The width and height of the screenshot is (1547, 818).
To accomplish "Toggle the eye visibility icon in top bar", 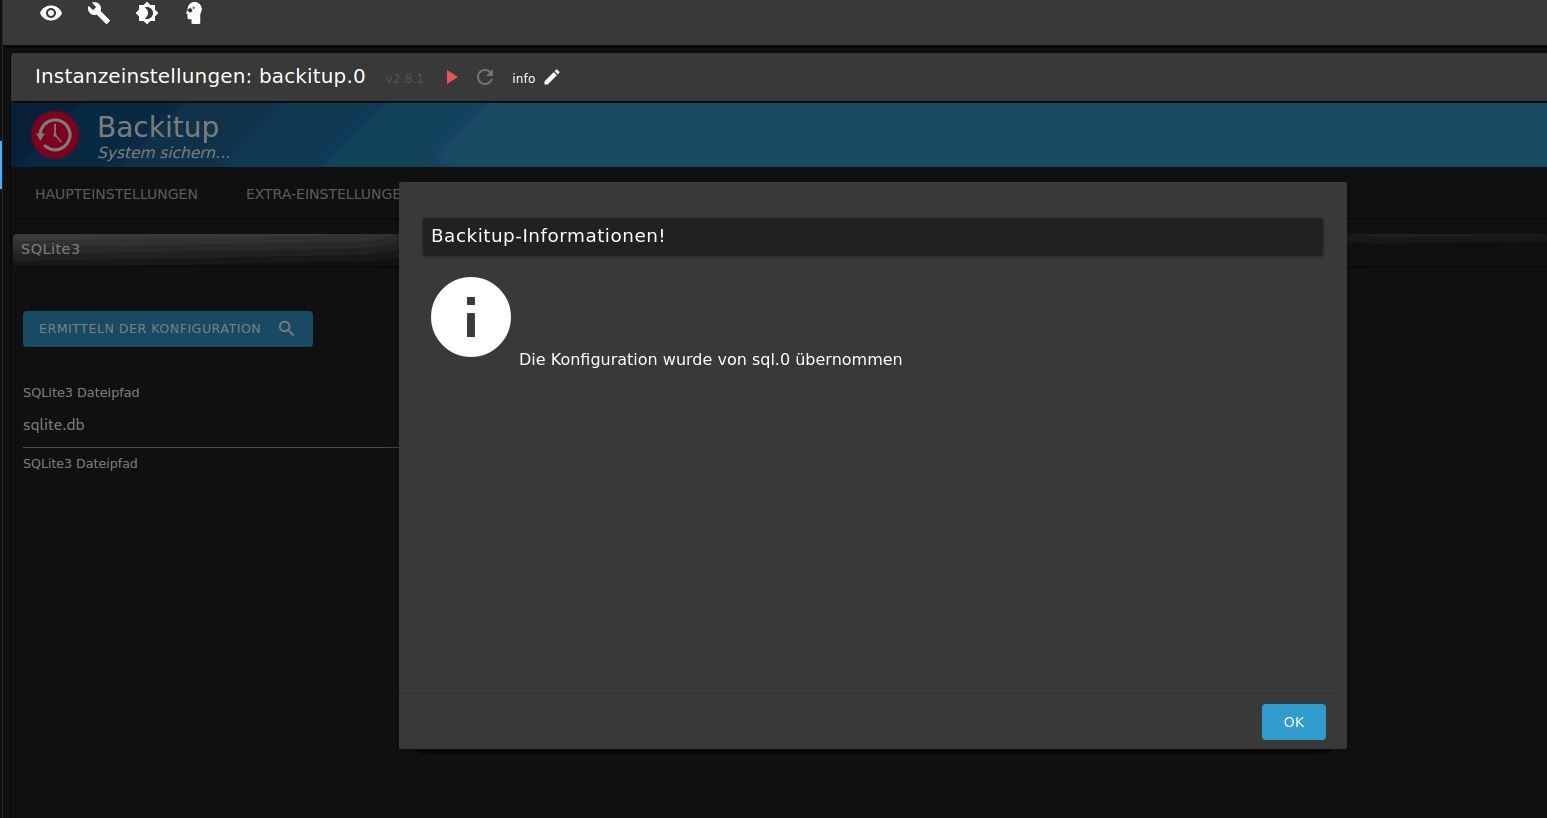I will (51, 13).
